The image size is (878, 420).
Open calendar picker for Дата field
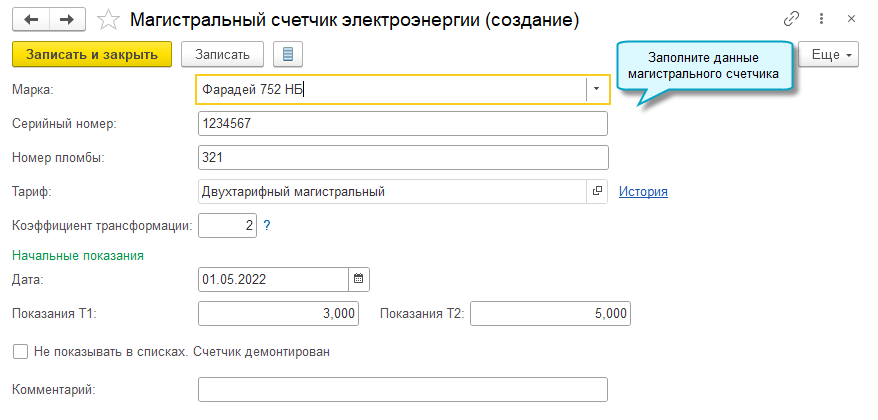[x=359, y=279]
